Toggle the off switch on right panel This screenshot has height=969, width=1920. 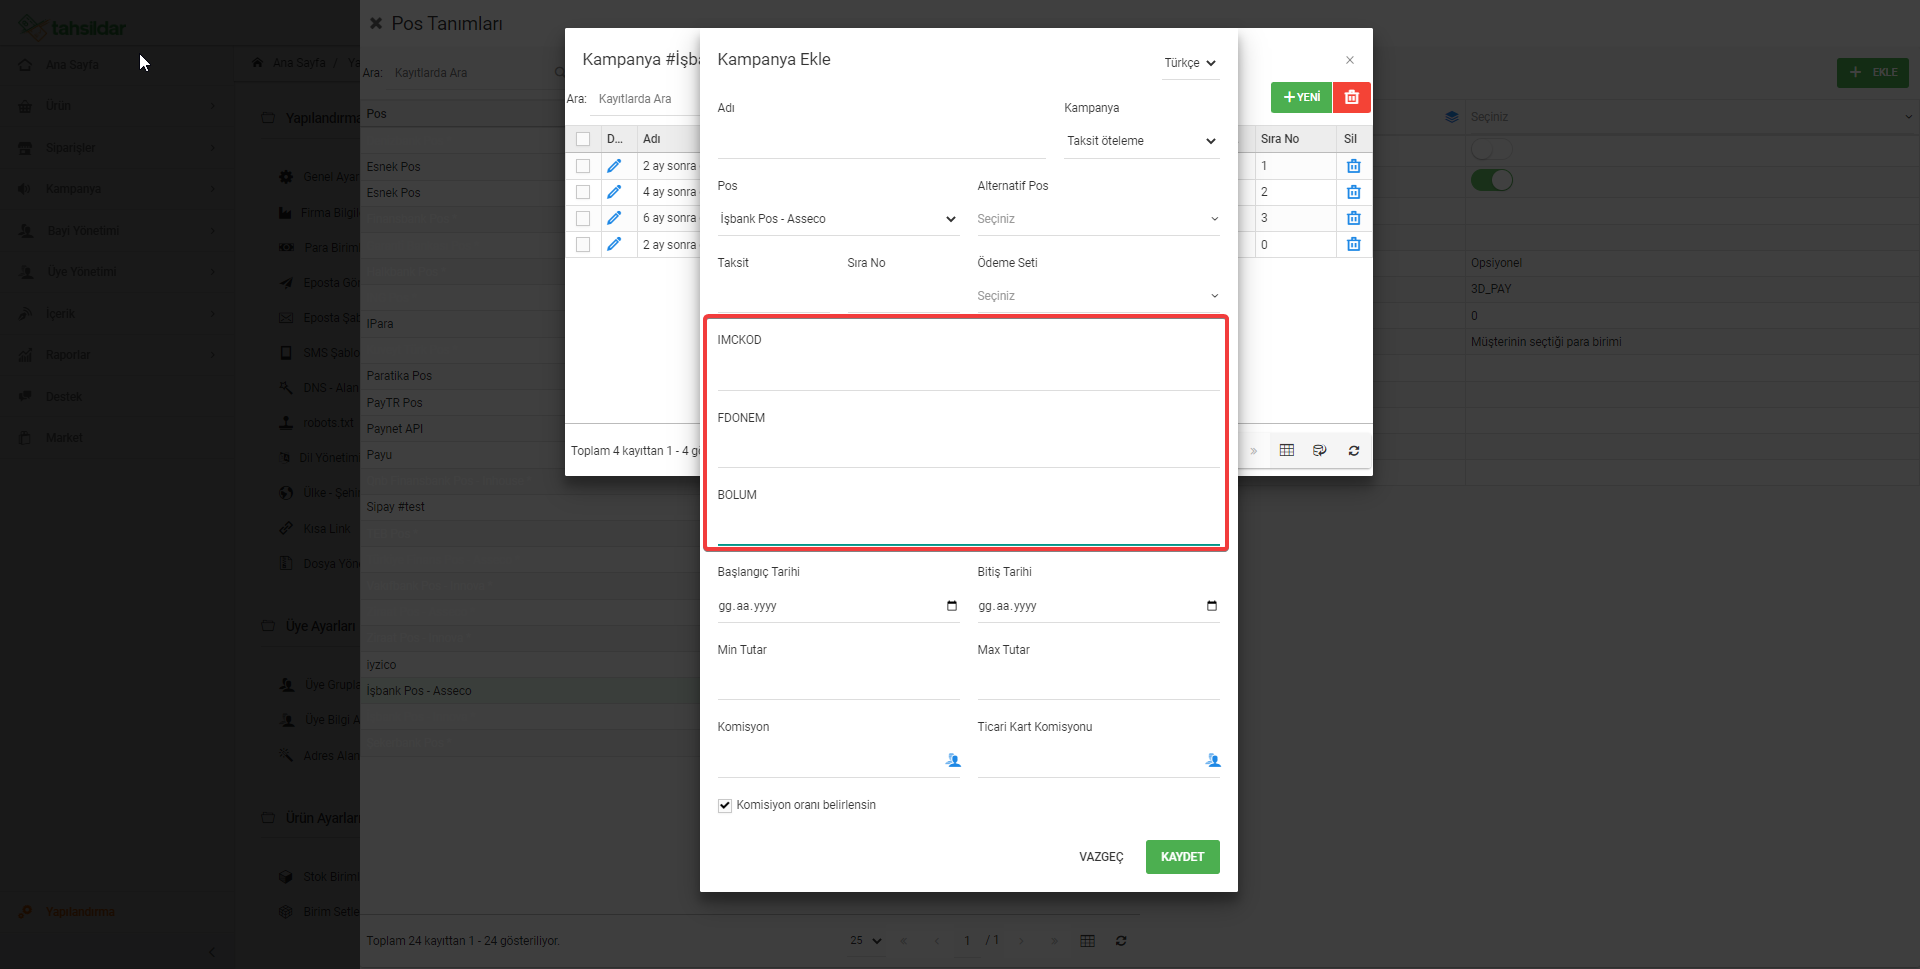click(x=1492, y=149)
